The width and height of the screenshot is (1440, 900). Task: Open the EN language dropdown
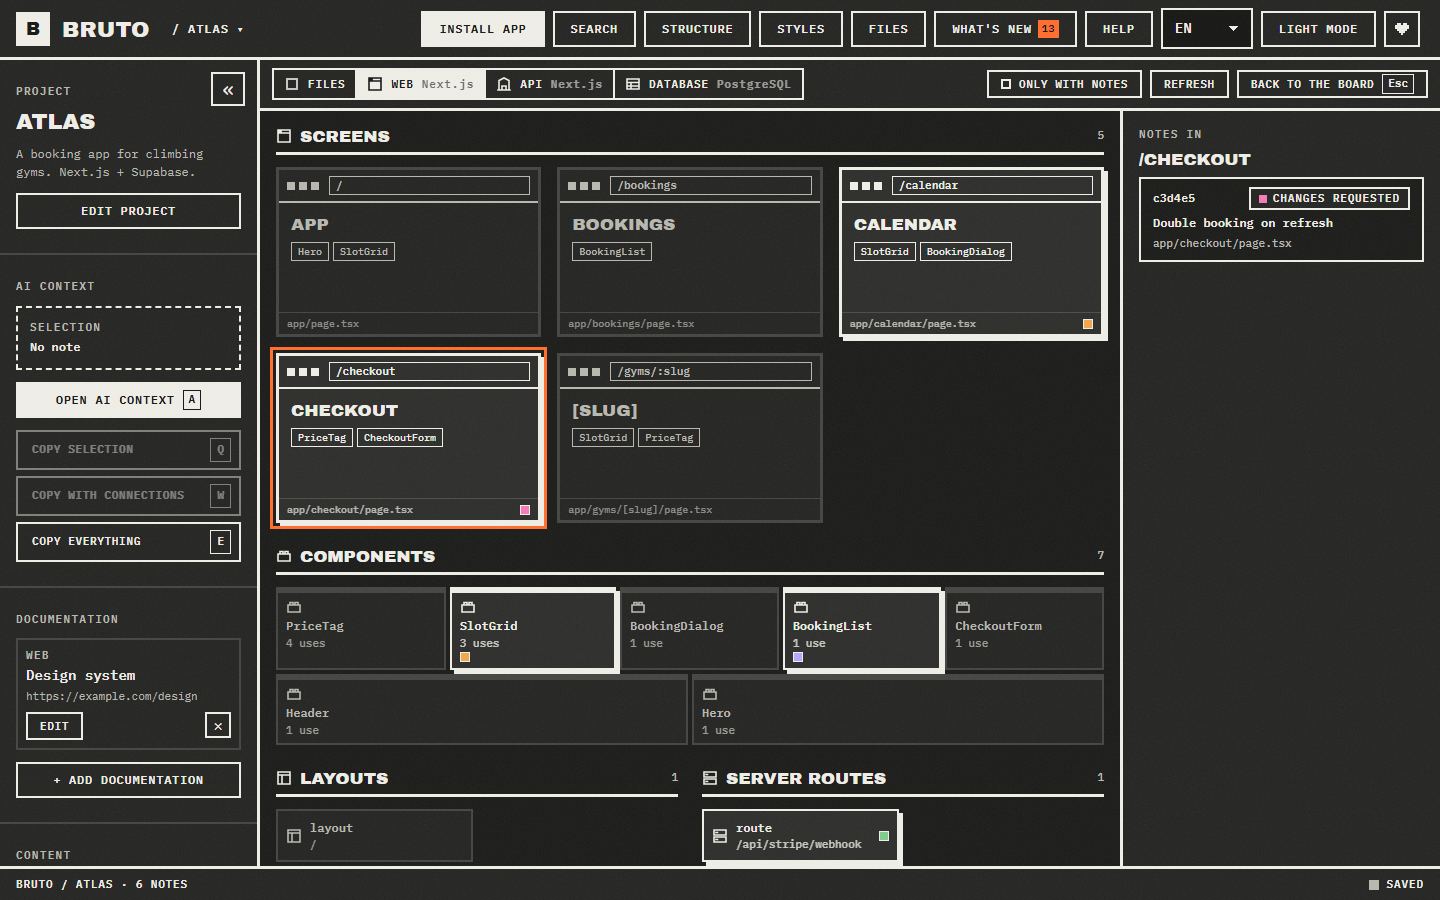tap(1207, 29)
